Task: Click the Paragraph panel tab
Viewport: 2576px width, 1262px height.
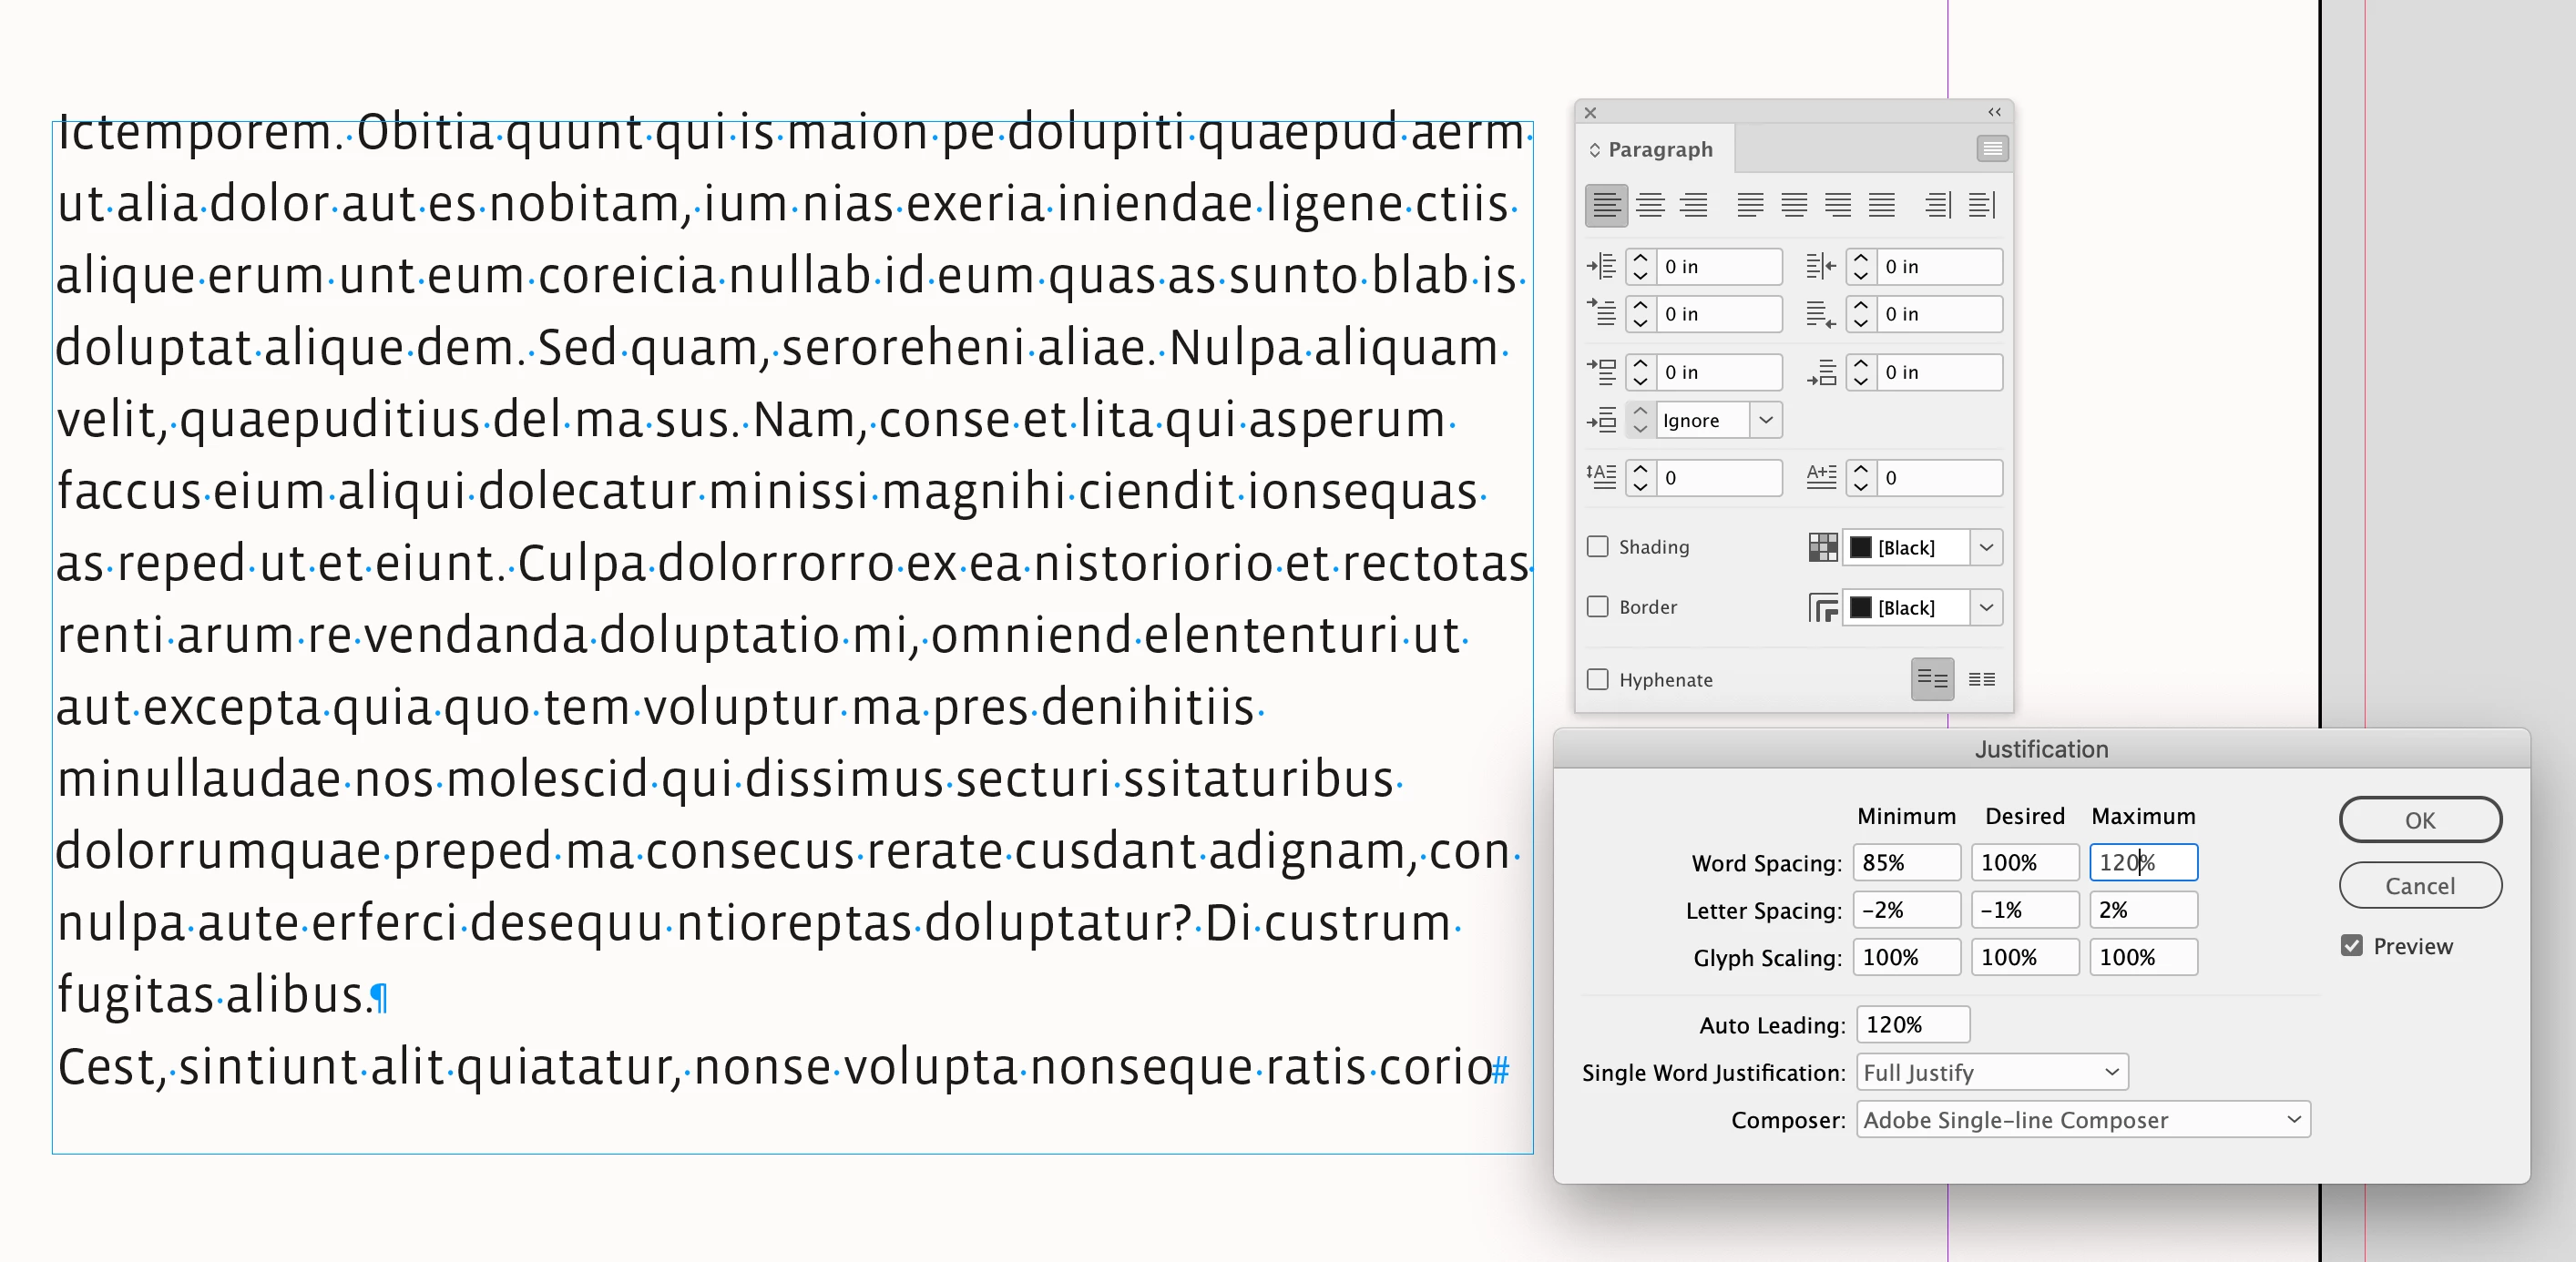Action: (x=1659, y=149)
